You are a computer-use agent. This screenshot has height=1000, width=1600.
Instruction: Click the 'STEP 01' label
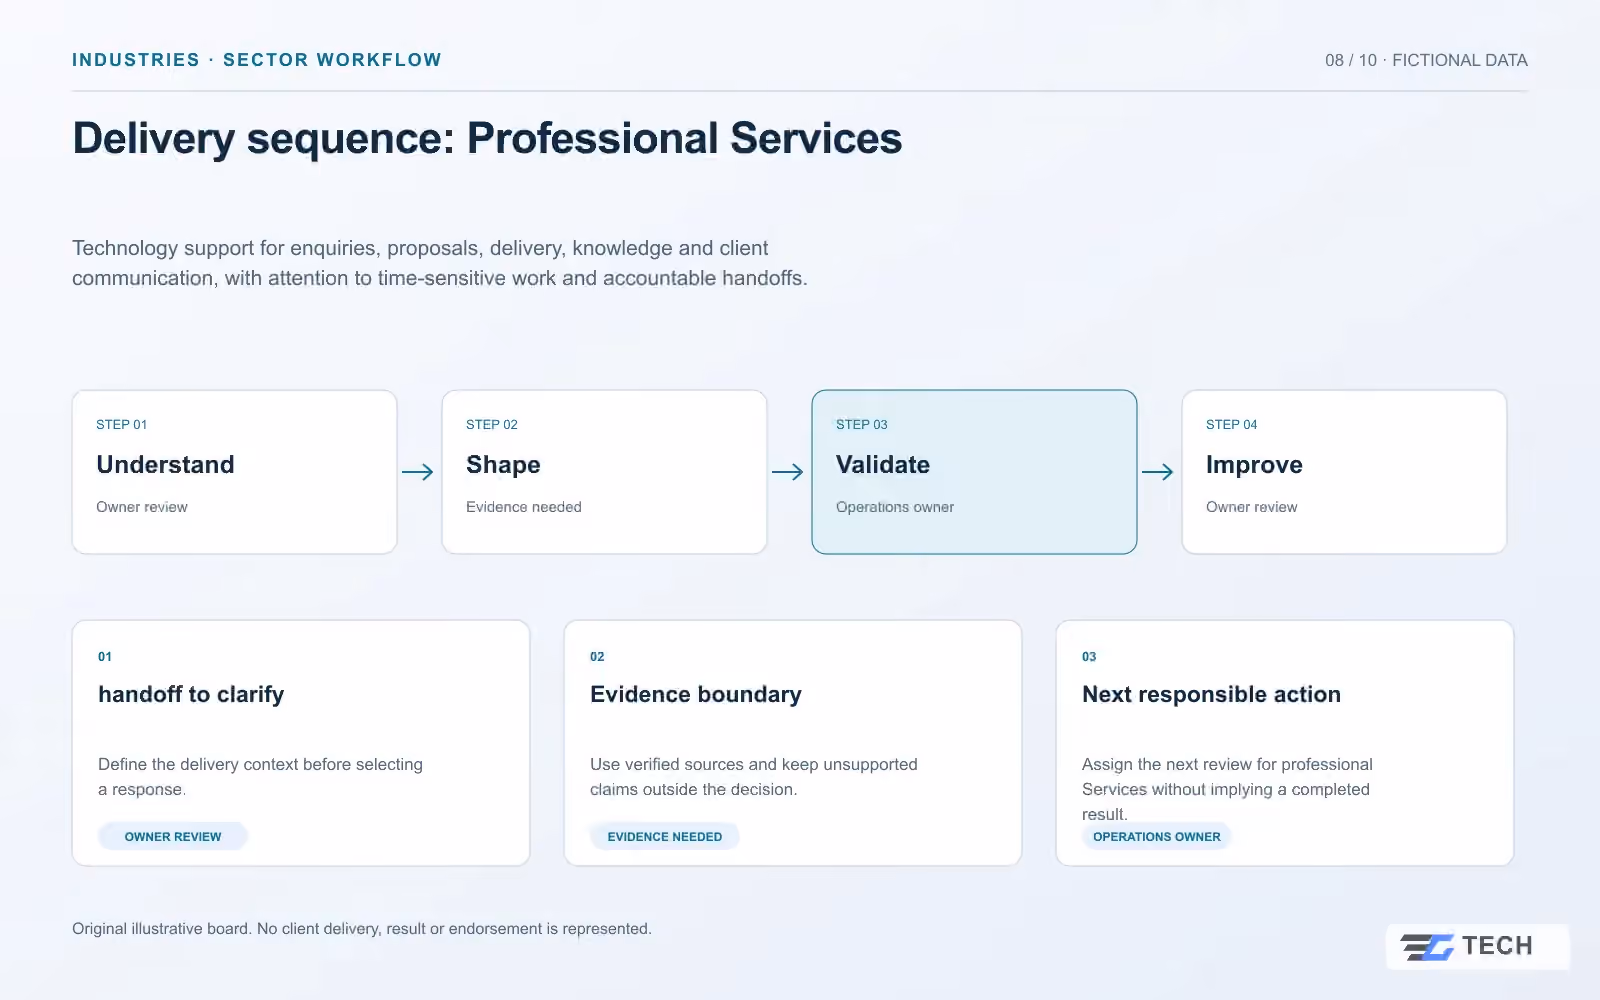tap(122, 424)
